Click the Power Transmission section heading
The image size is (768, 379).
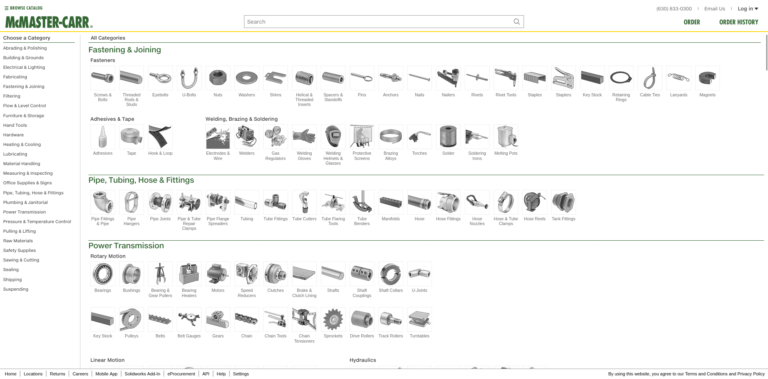point(126,246)
